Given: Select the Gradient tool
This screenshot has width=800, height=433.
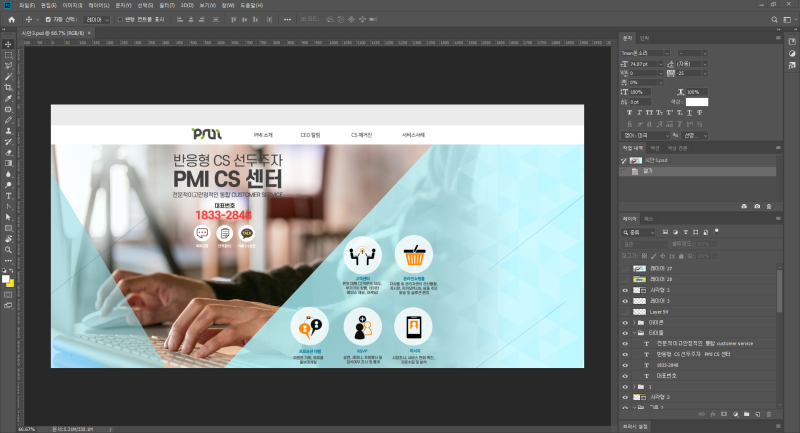Looking at the screenshot, I should coord(8,163).
